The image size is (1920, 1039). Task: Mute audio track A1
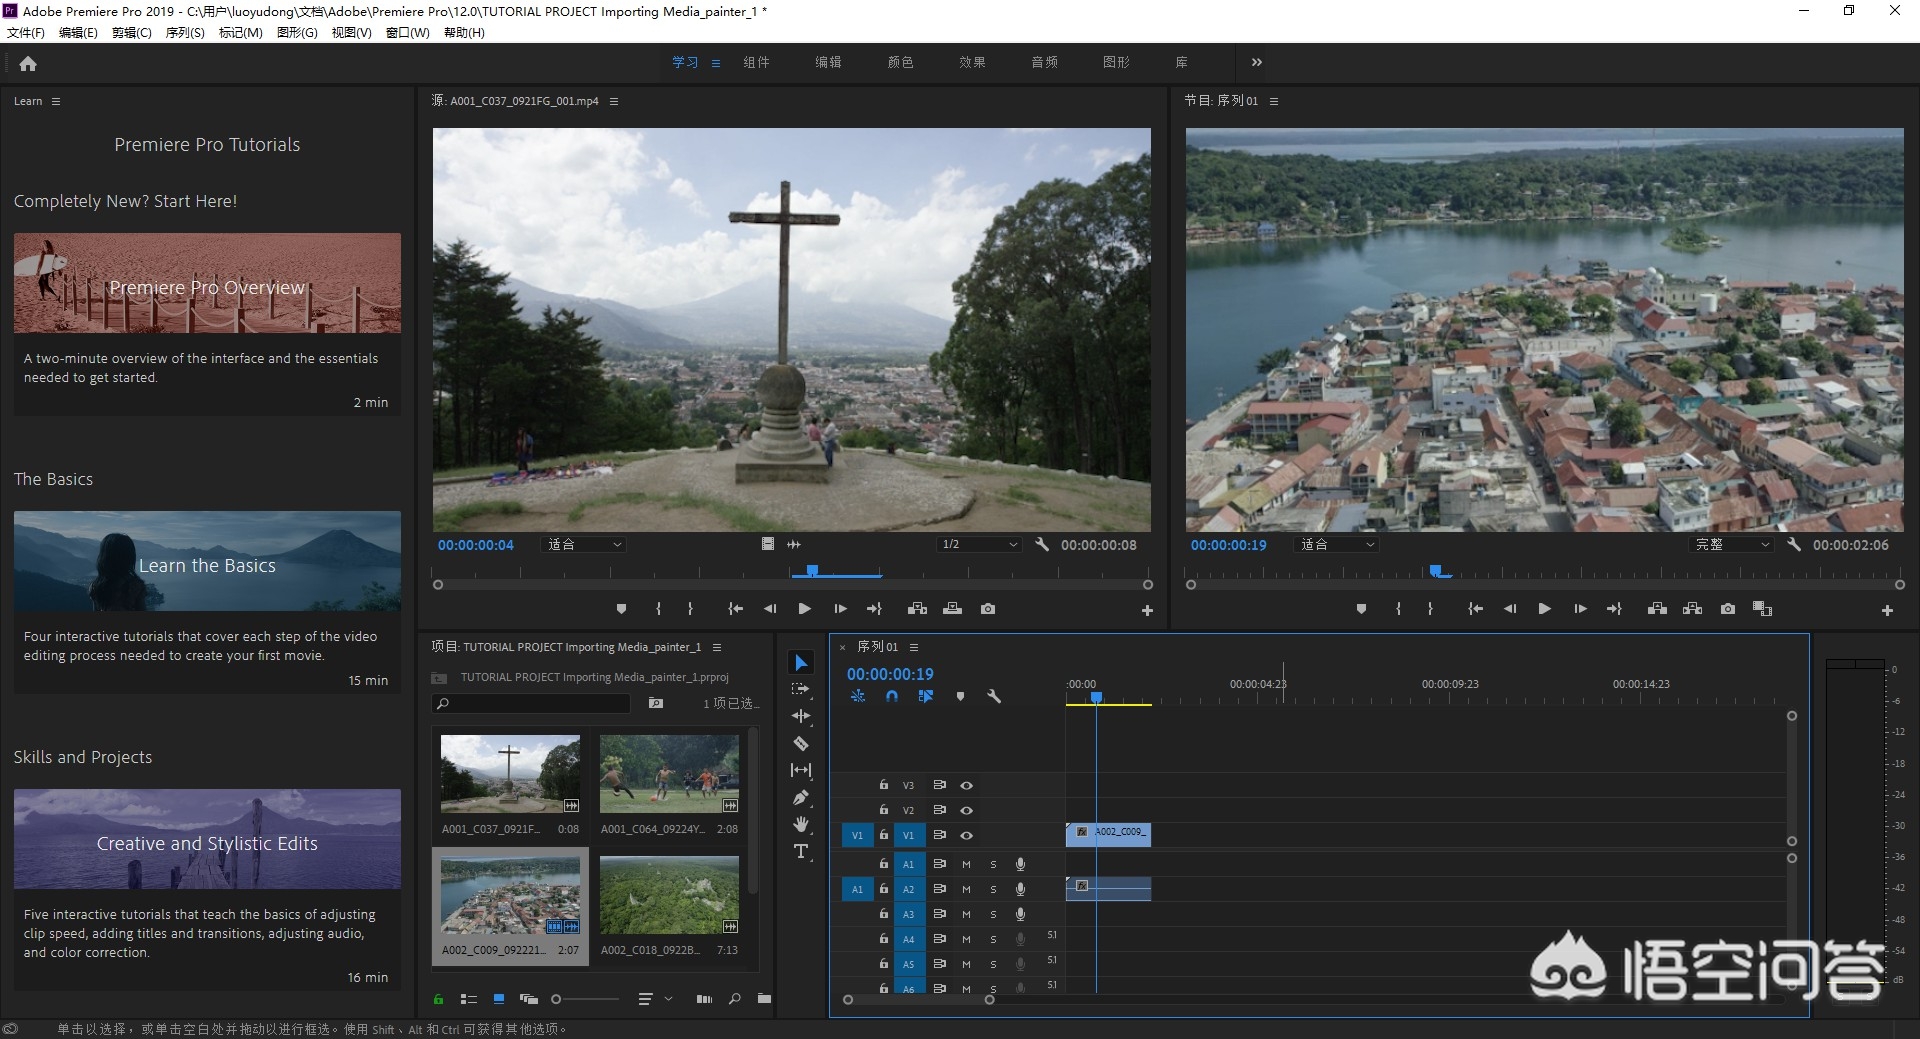966,864
